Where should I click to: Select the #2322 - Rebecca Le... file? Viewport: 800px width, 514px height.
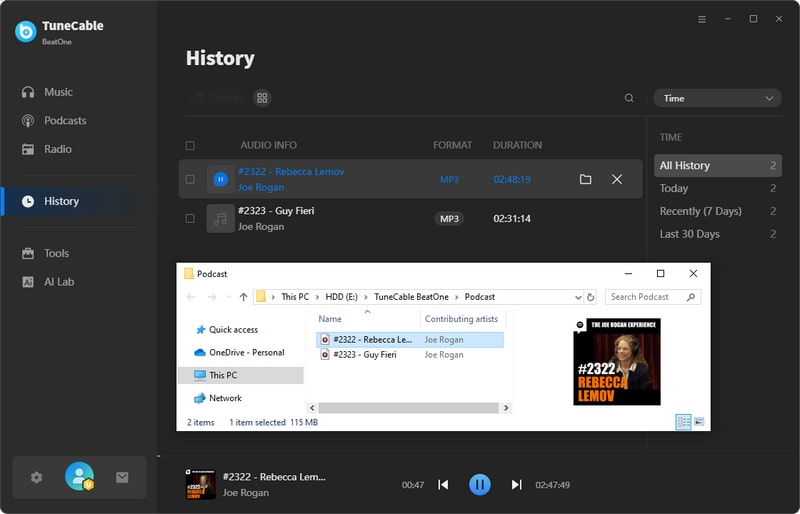[410, 340]
